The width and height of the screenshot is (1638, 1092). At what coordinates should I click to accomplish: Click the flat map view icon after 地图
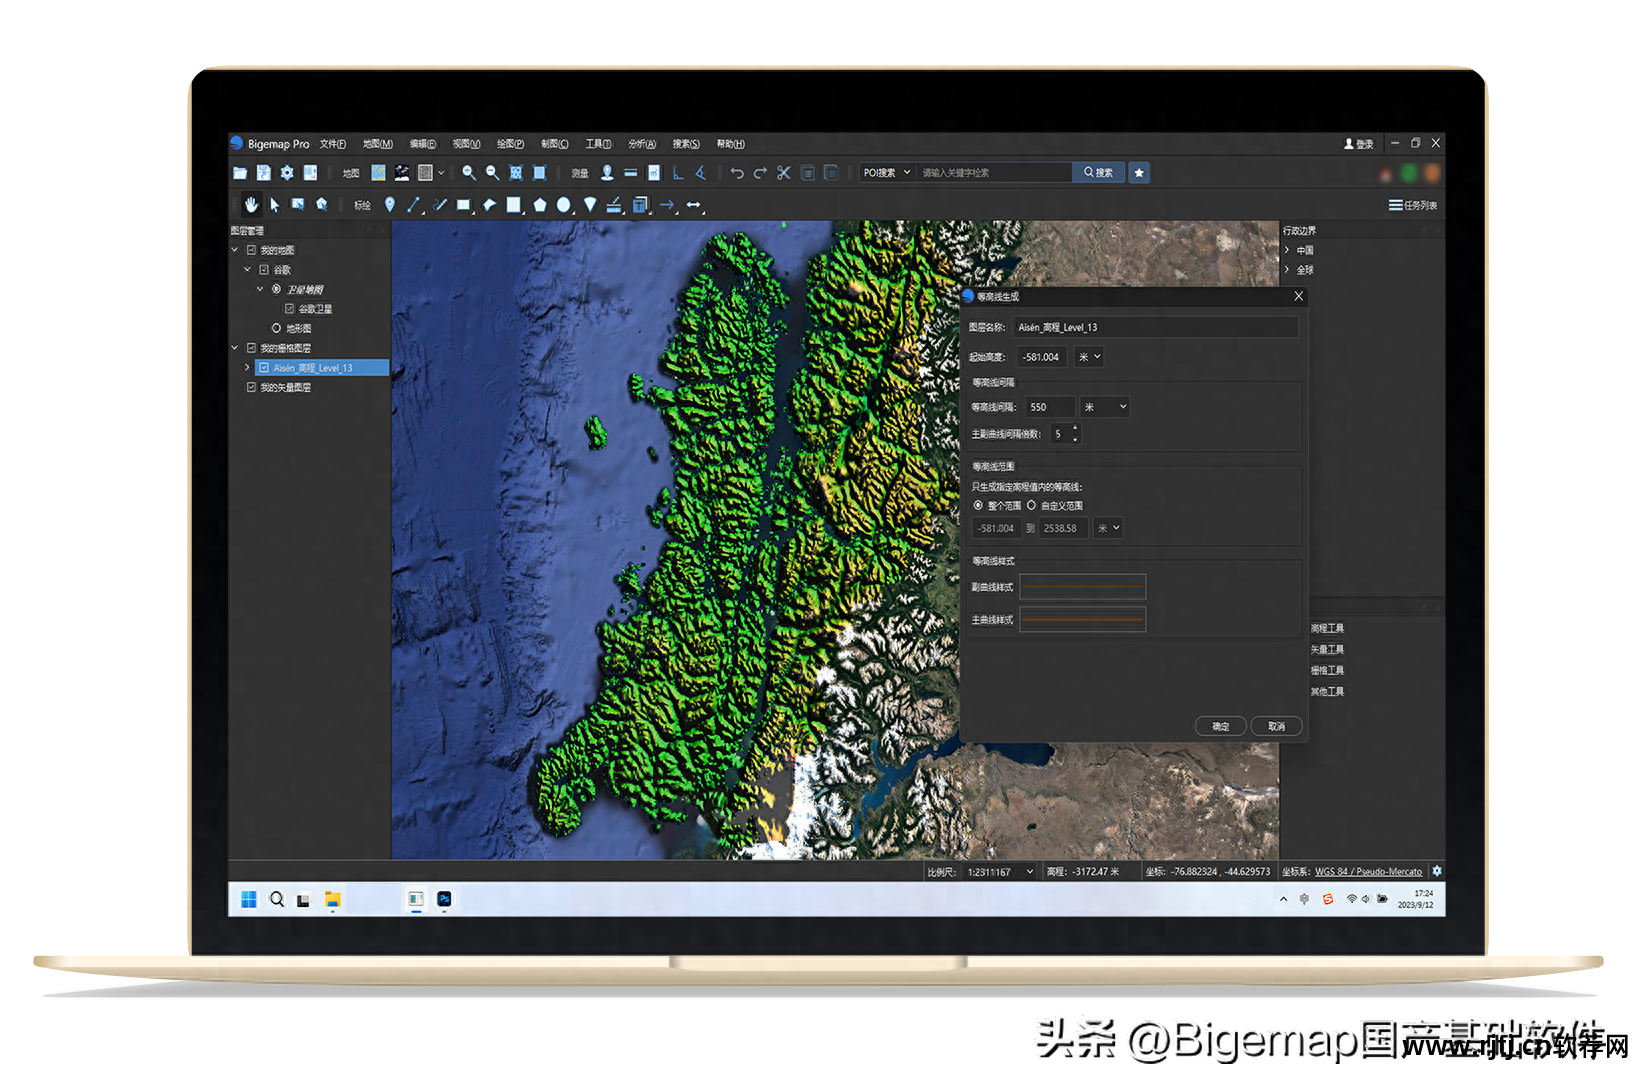click(x=378, y=173)
